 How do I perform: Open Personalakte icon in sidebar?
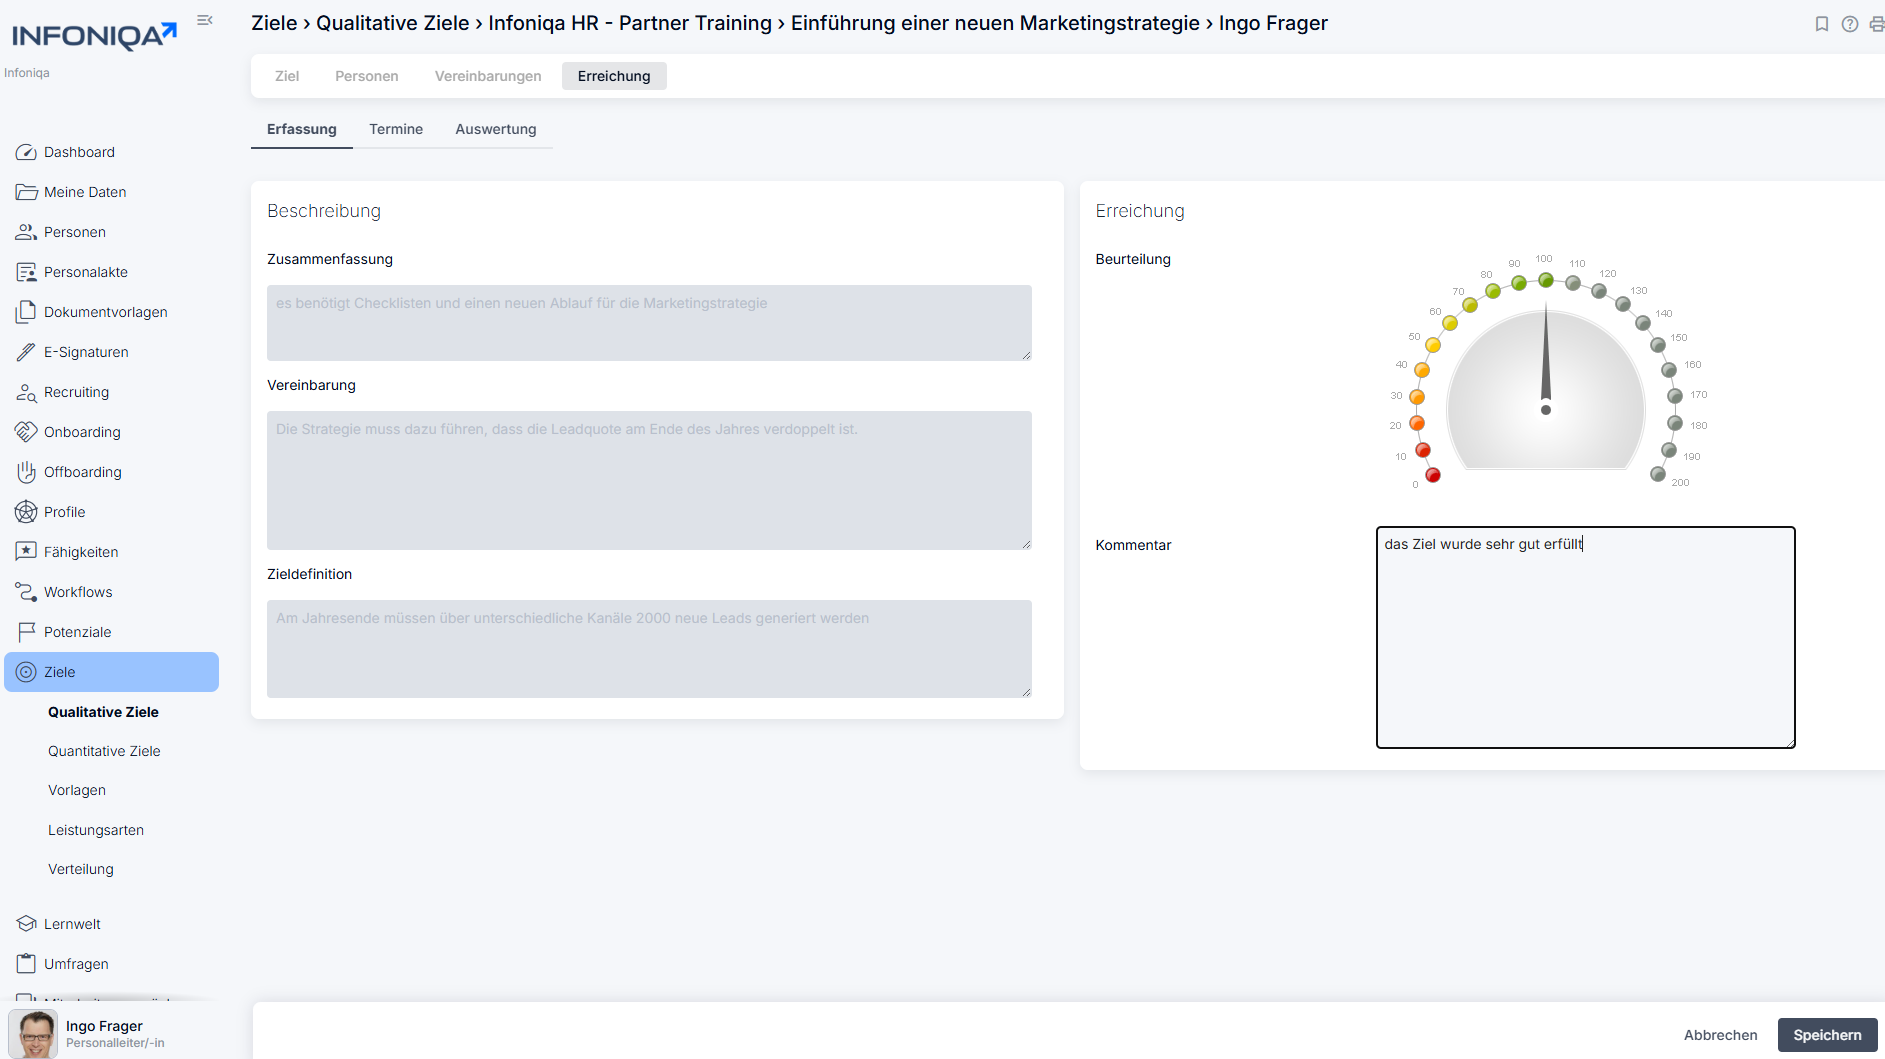[x=26, y=272]
